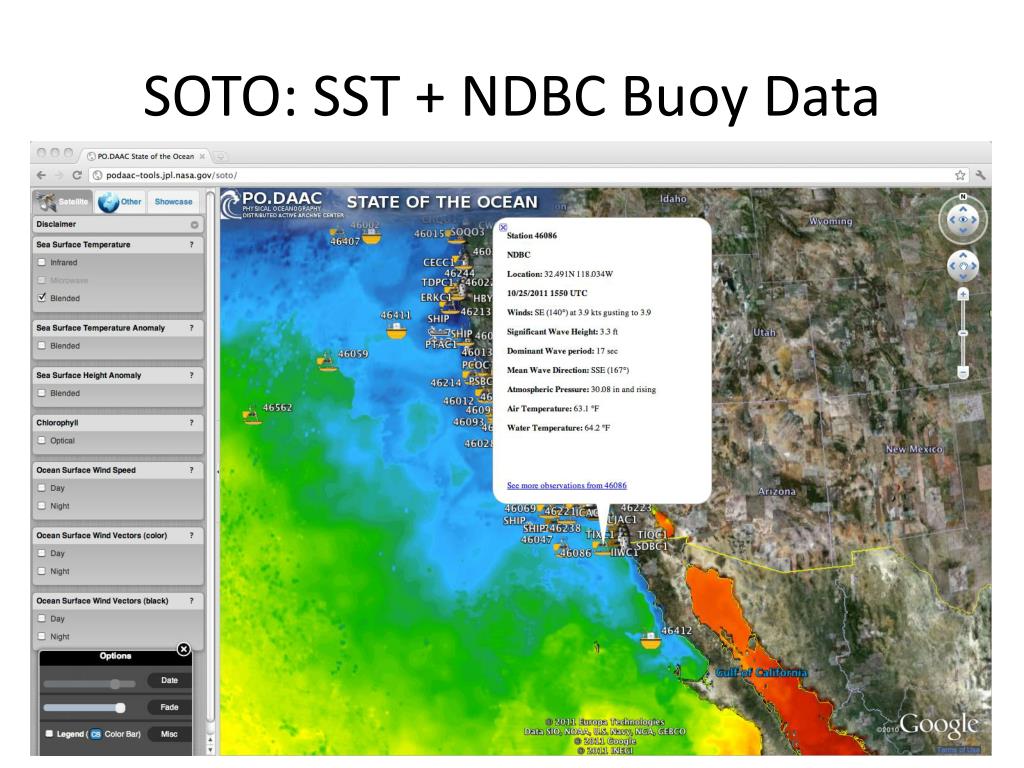
Task: Open the Showcase tab
Action: click(173, 202)
